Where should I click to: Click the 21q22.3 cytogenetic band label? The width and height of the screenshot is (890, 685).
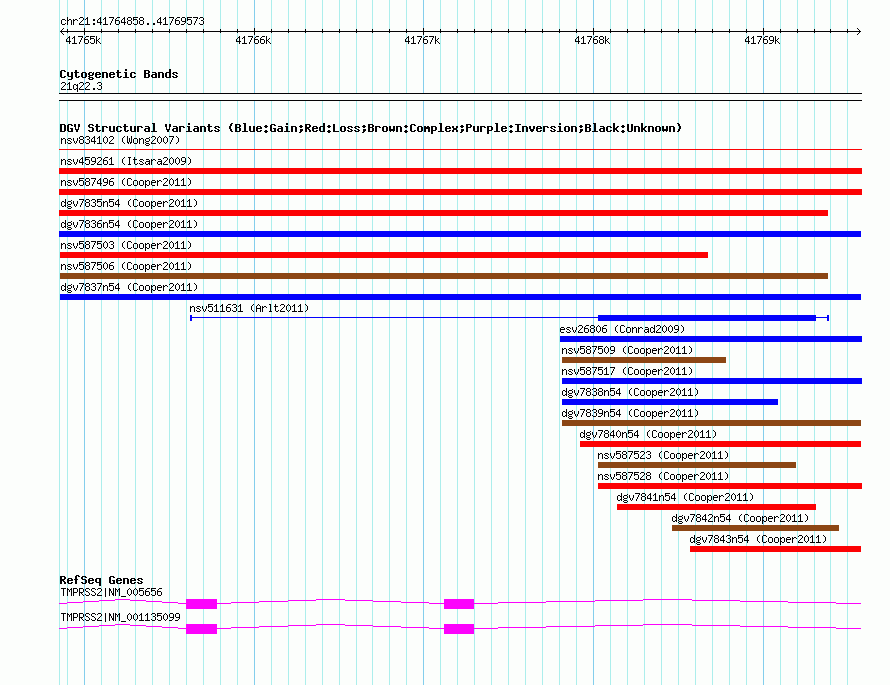point(81,86)
